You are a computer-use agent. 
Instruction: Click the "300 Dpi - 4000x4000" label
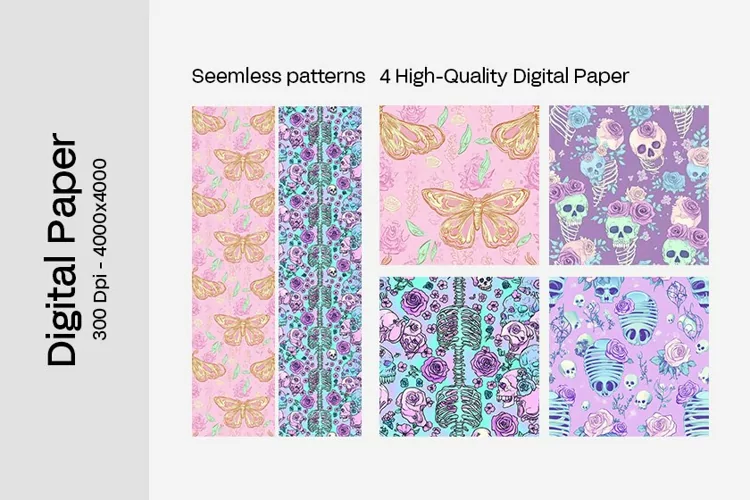pos(99,249)
